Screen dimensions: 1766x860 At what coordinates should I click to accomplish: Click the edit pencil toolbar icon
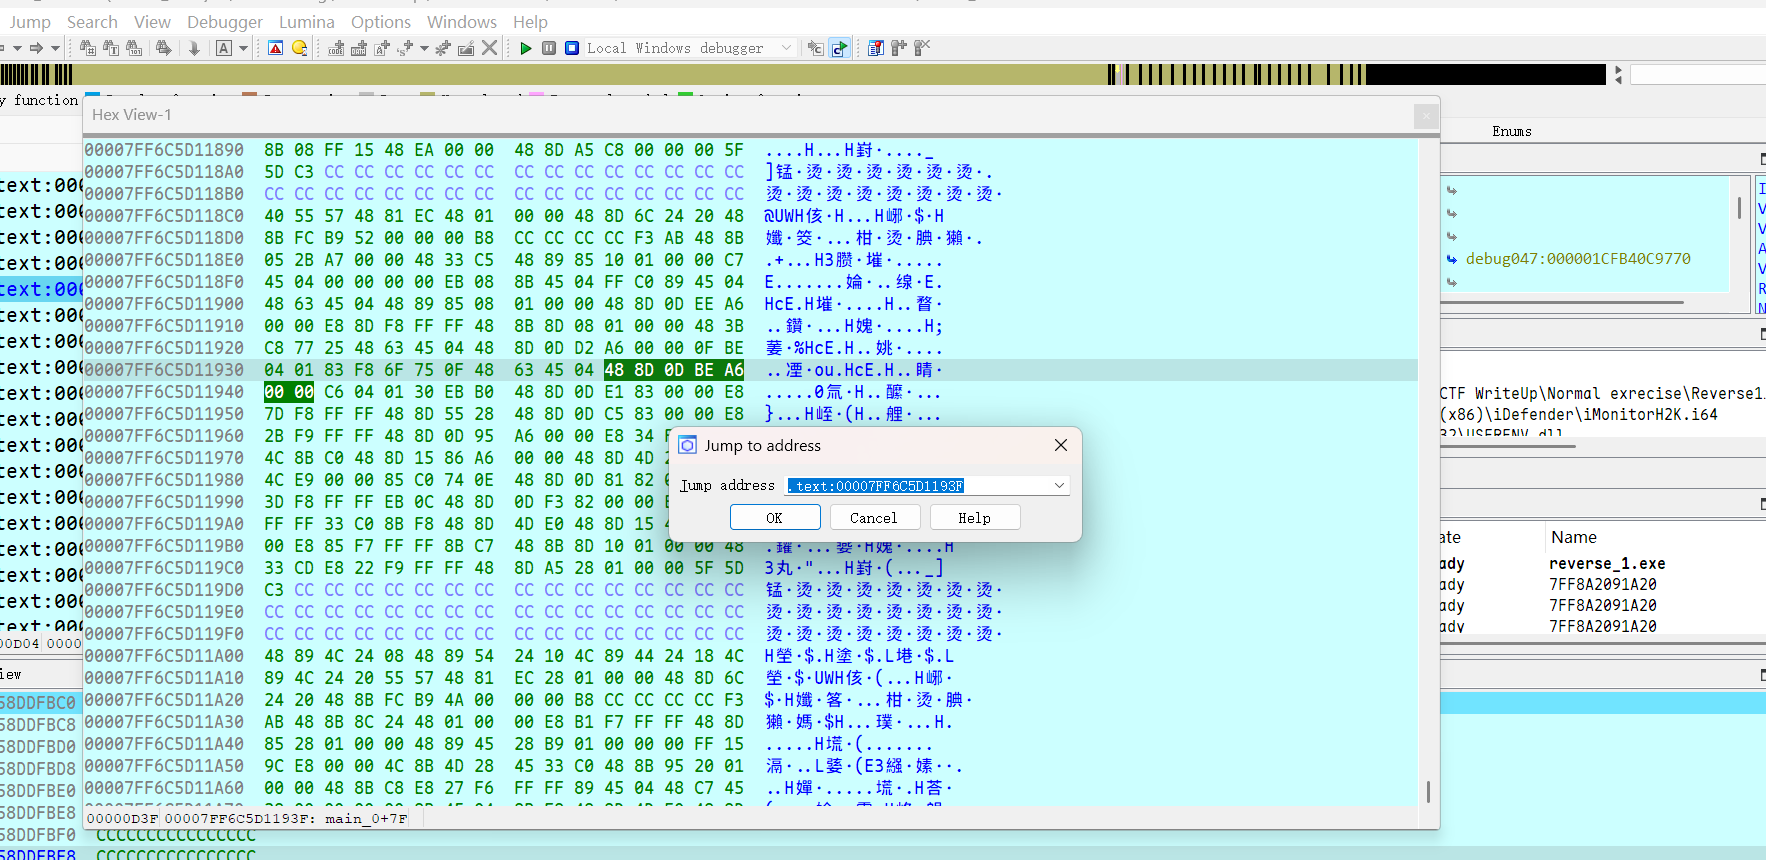coord(466,48)
